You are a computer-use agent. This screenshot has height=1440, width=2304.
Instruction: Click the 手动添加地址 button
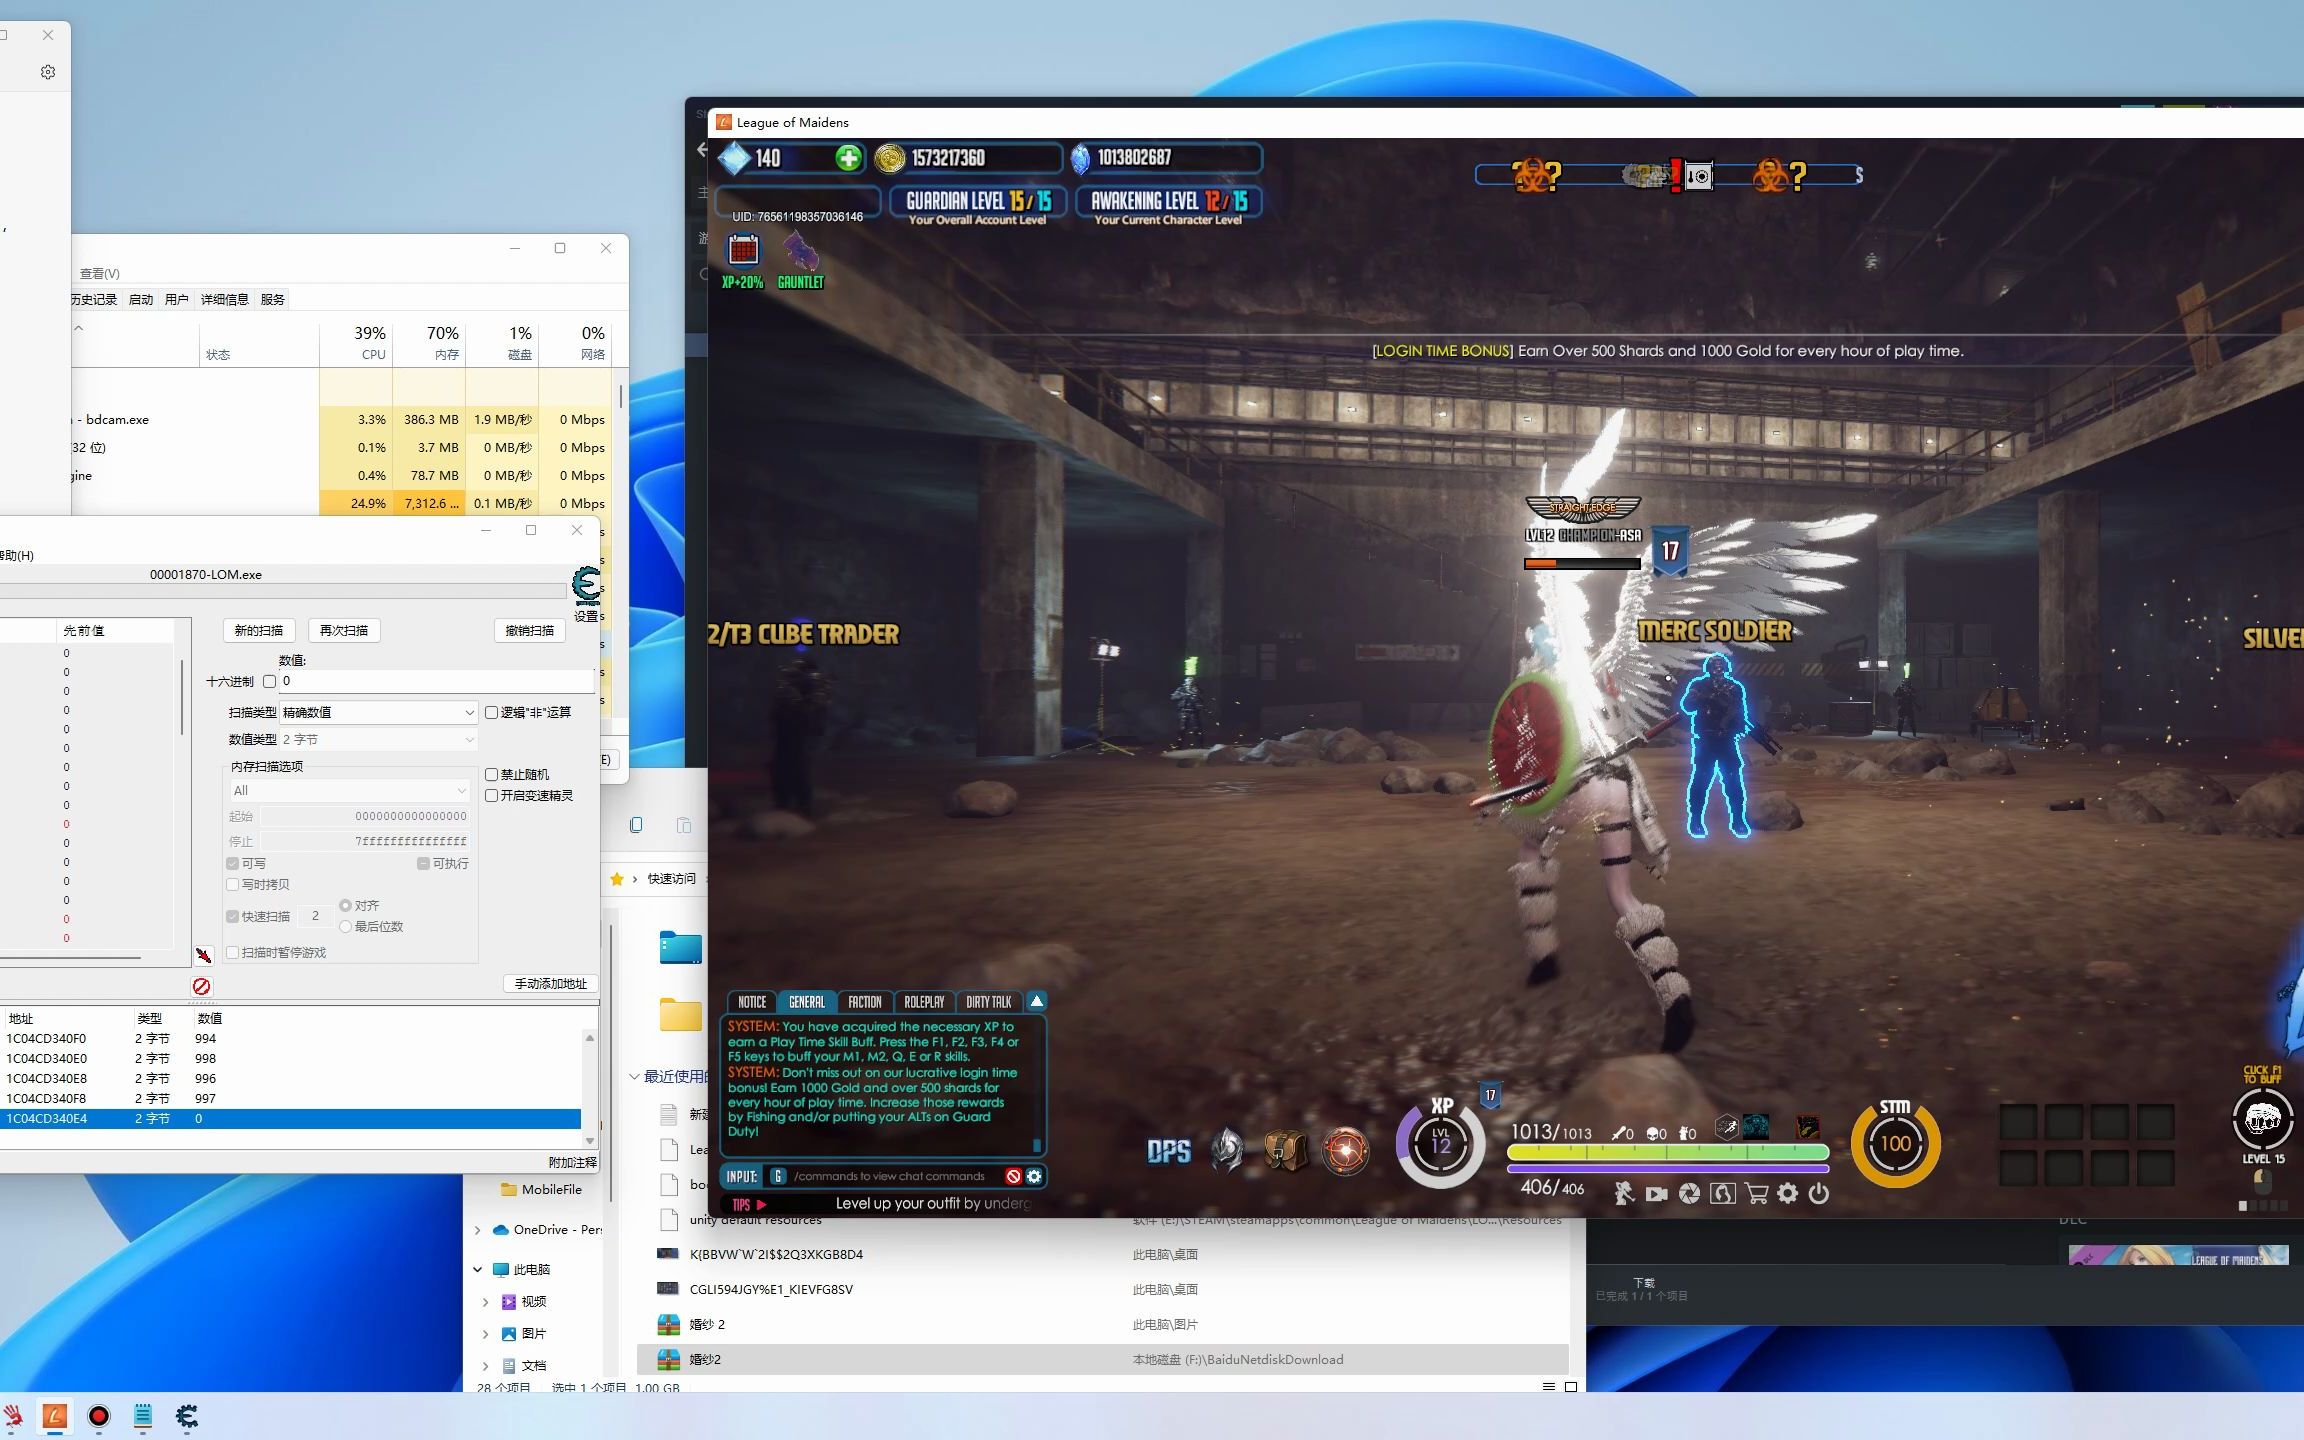(x=551, y=984)
